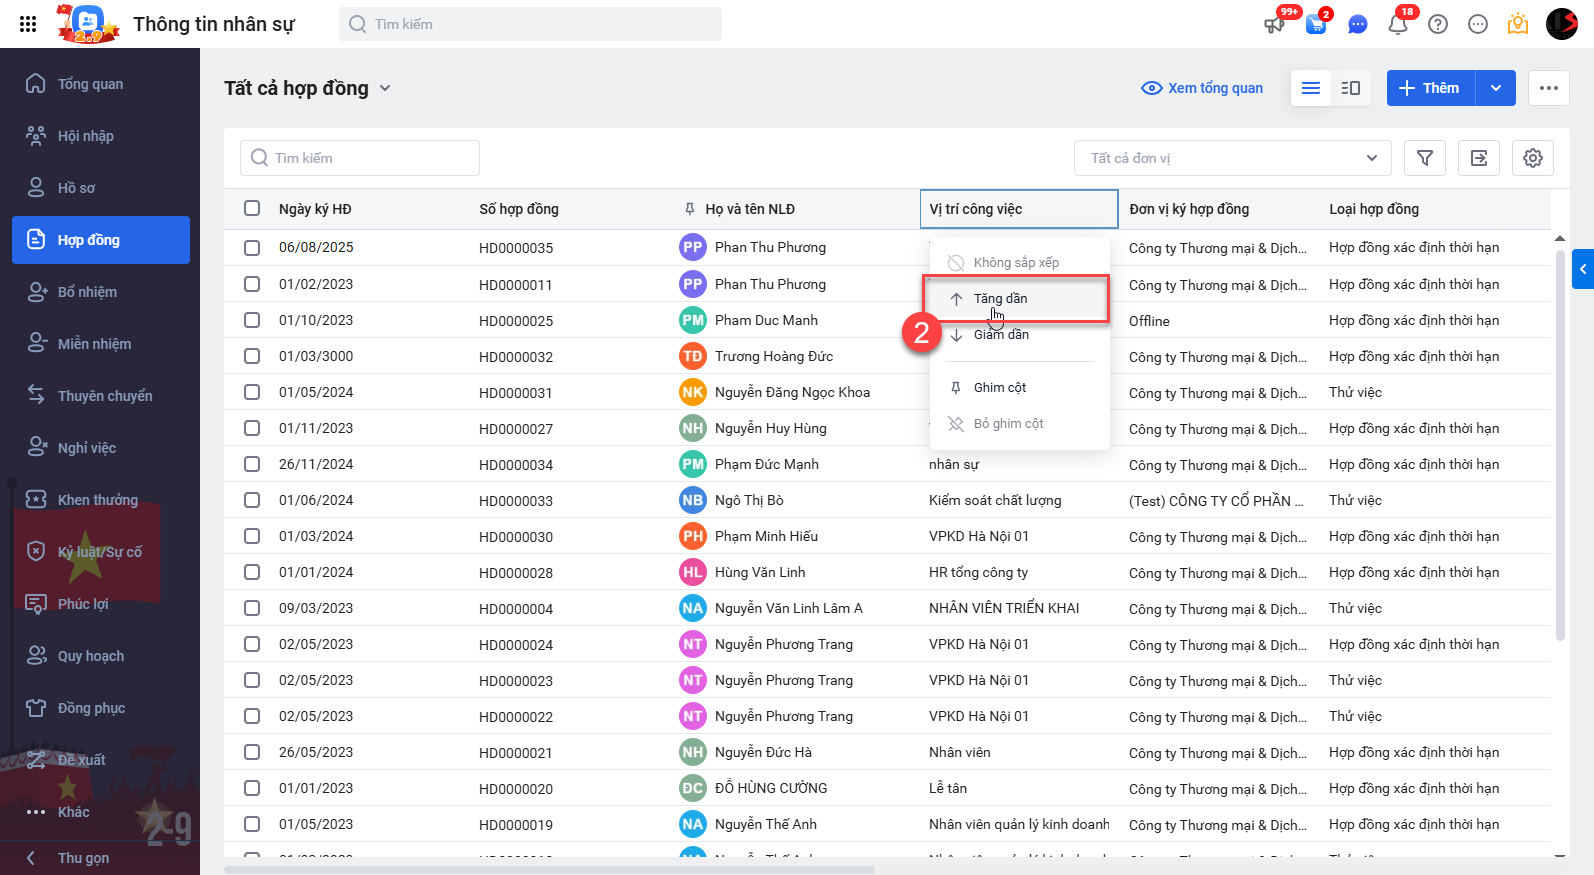
Task: Expand the 'Tất cả hợp đồng' view chevron
Action: point(385,88)
